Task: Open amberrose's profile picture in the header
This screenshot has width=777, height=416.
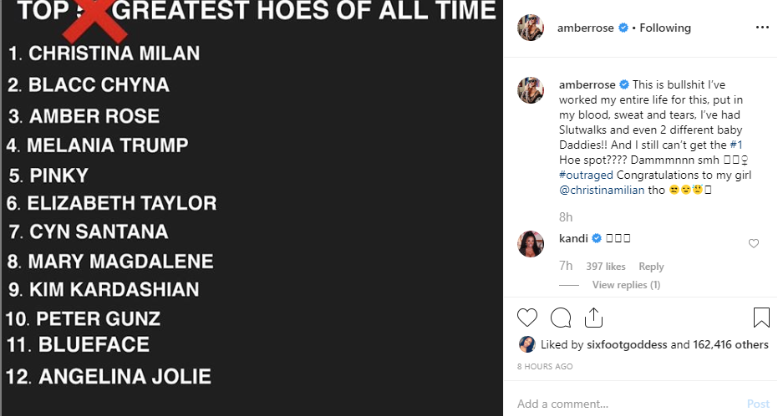Action: tap(530, 28)
